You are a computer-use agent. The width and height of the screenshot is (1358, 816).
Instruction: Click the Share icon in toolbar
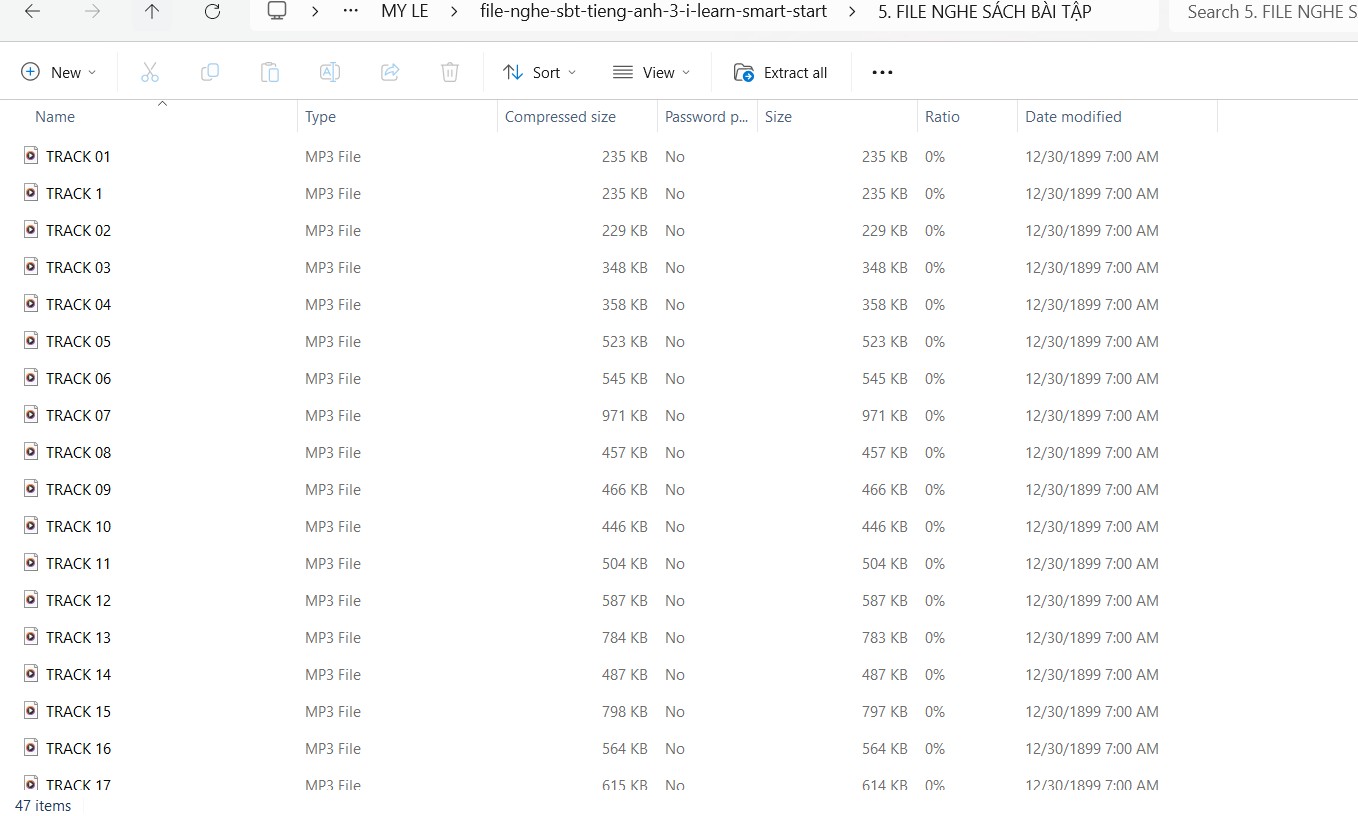pos(390,72)
